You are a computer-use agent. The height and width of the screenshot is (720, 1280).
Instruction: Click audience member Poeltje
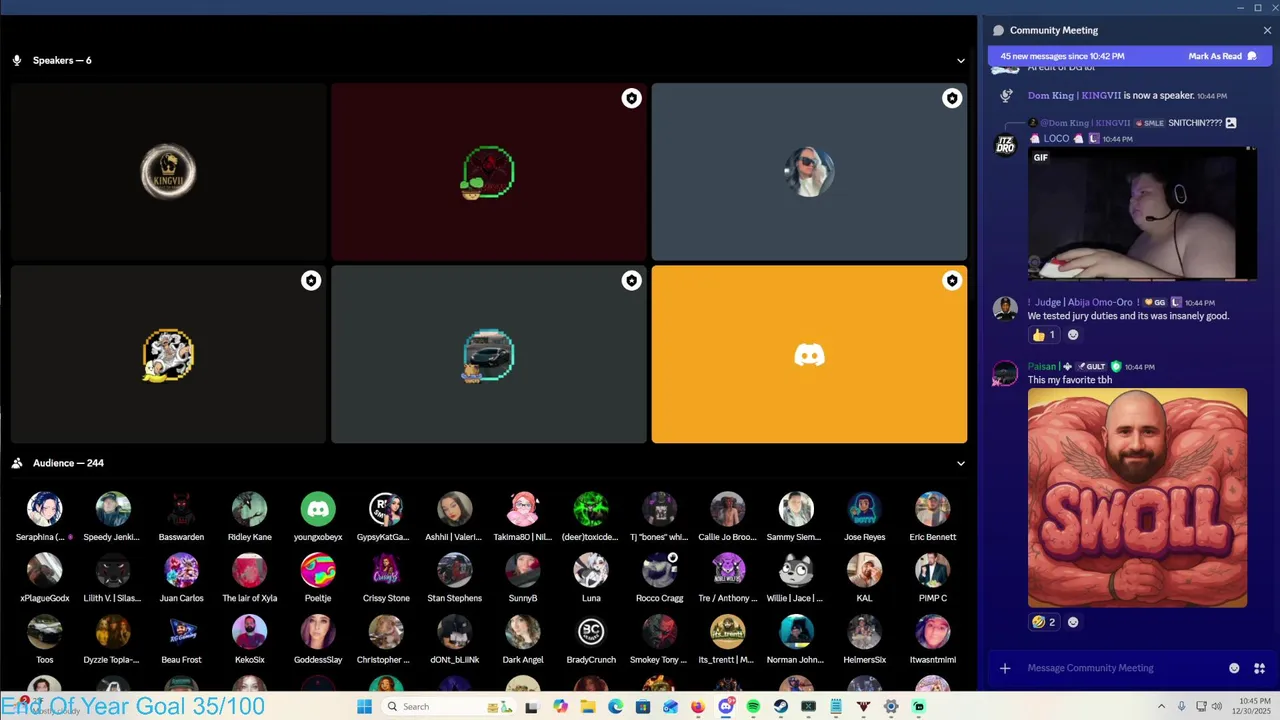click(x=318, y=578)
